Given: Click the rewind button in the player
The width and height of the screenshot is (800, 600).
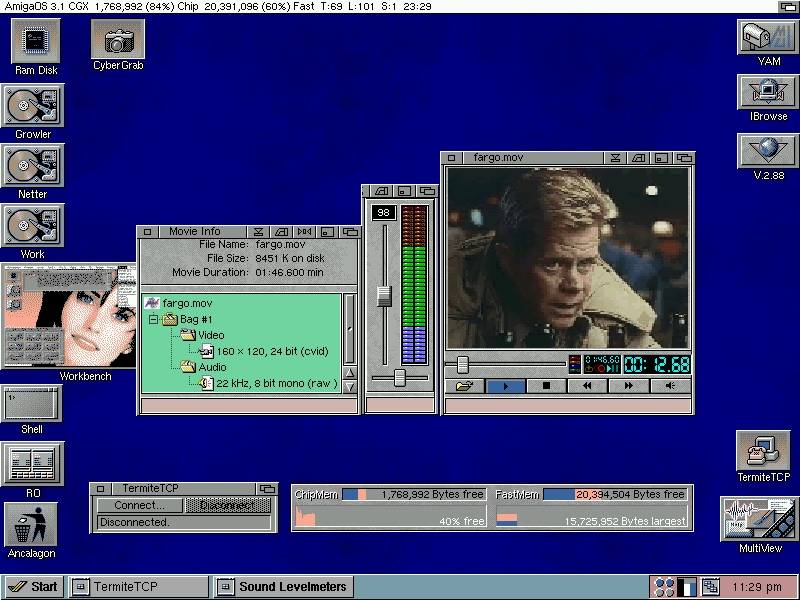Looking at the screenshot, I should coord(587,385).
